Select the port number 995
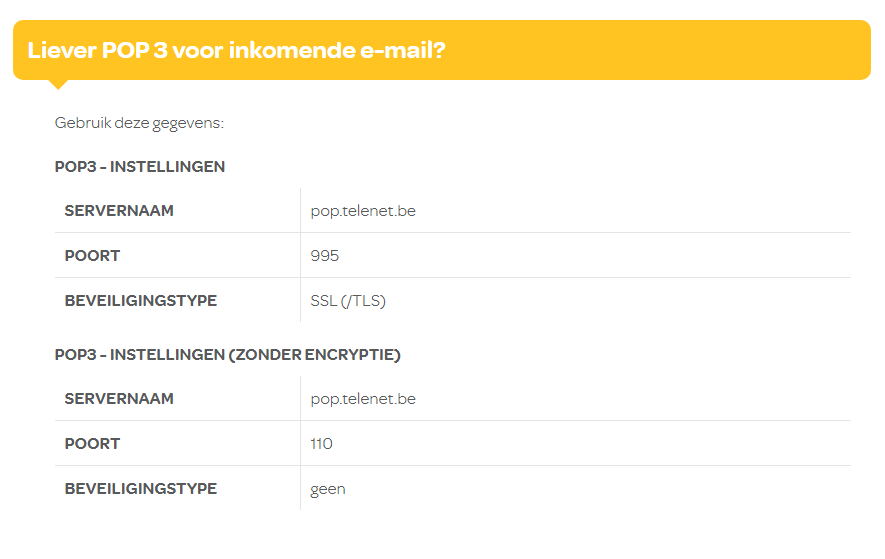 325,256
